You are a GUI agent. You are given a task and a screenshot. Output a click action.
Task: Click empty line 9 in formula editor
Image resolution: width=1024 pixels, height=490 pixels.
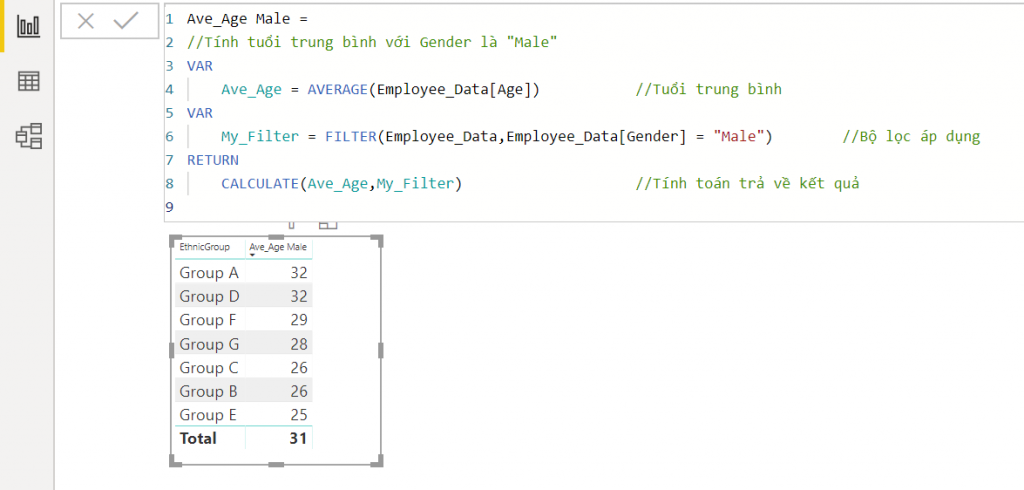(400, 207)
